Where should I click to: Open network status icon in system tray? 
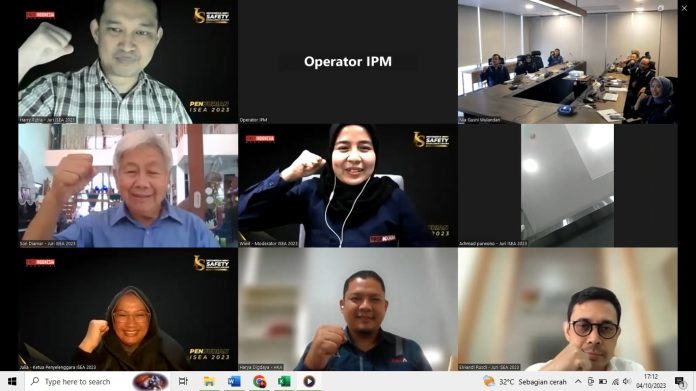(615, 382)
